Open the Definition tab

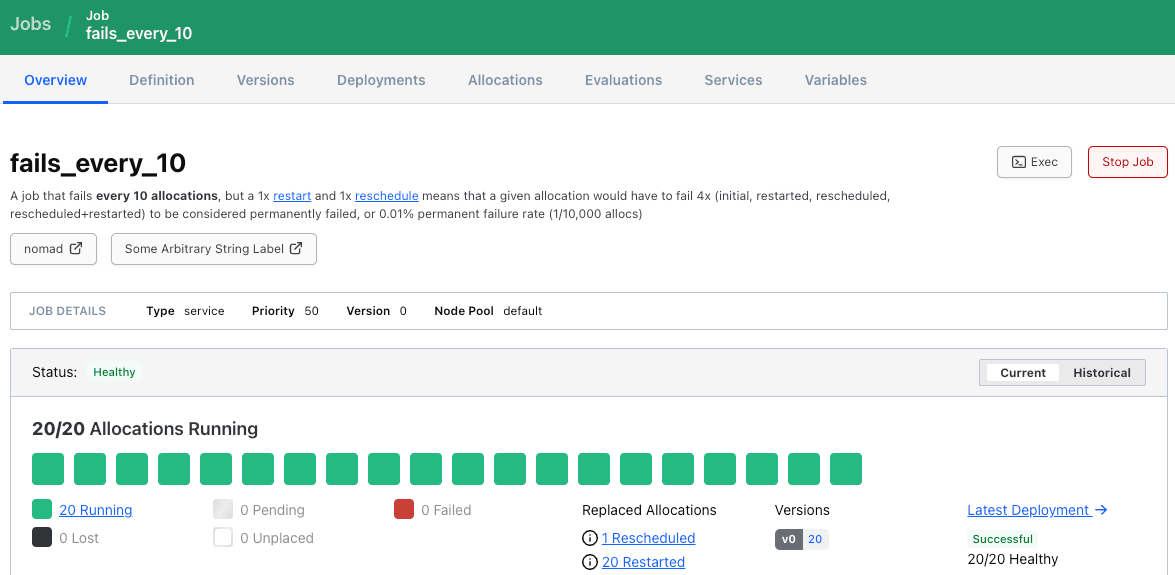point(162,80)
